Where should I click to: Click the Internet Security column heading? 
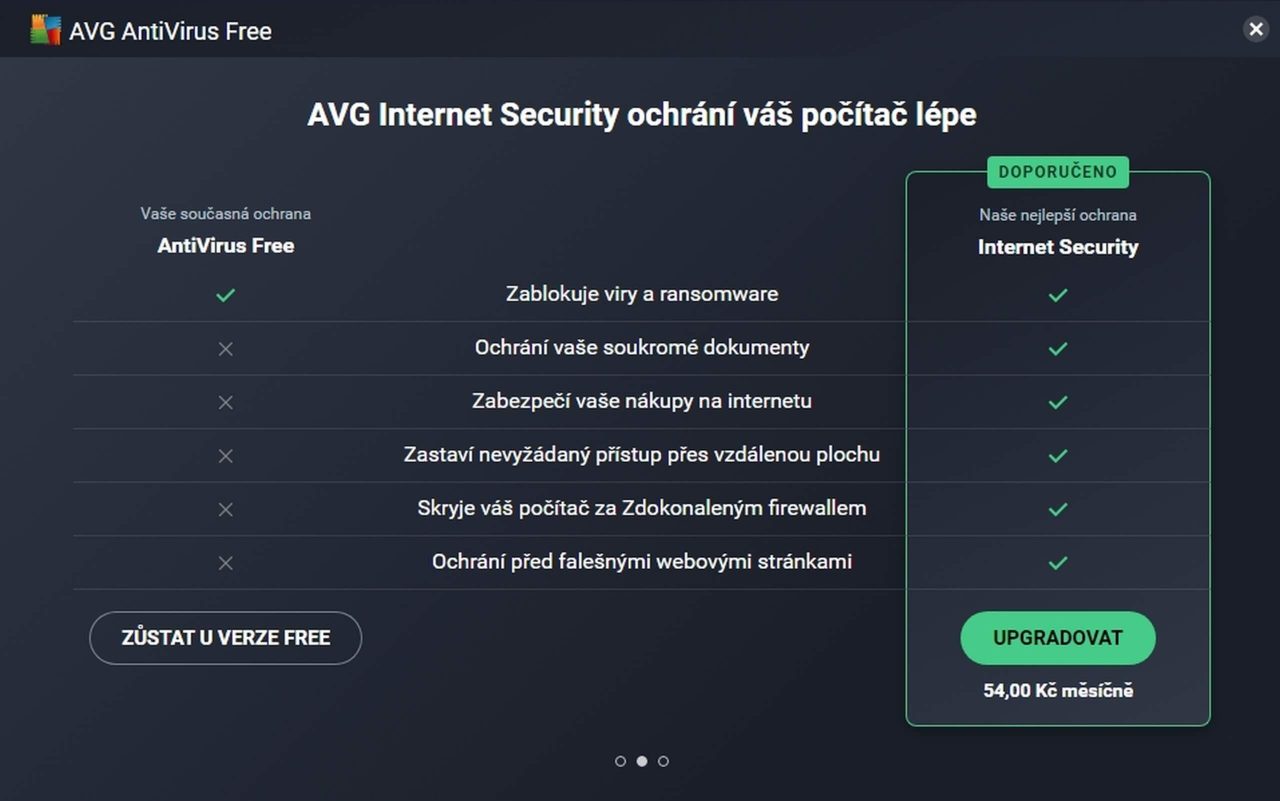click(1058, 247)
